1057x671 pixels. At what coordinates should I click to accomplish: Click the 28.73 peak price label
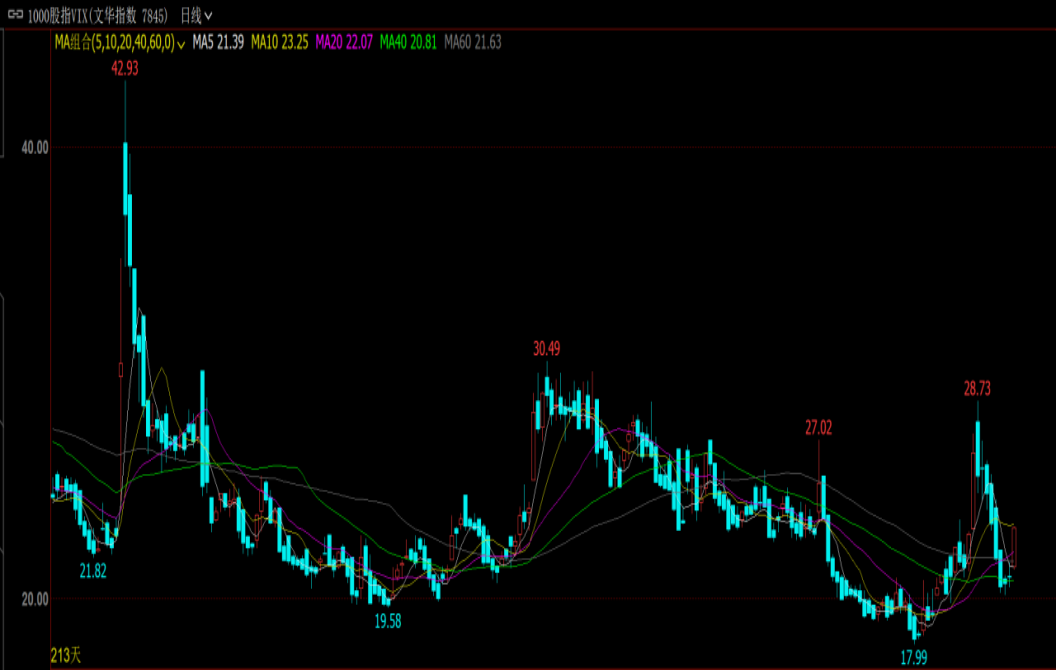[x=977, y=388]
